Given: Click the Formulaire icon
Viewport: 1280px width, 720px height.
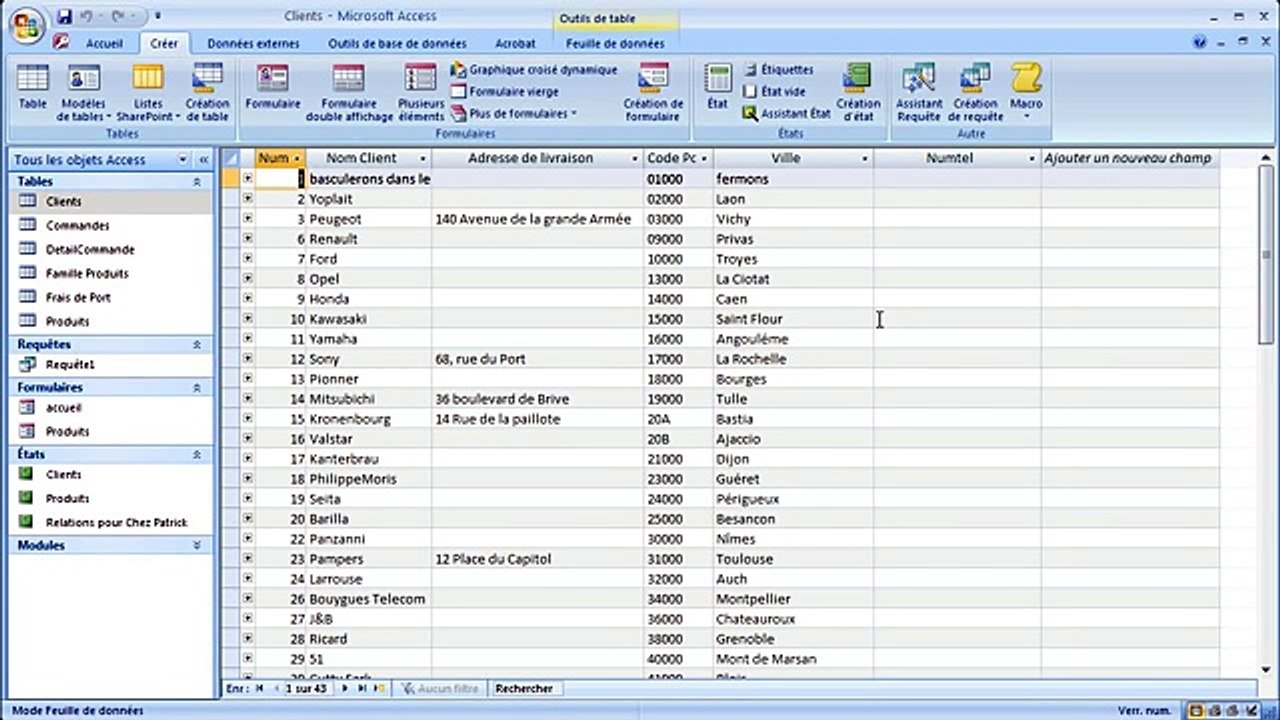Looking at the screenshot, I should click(273, 86).
